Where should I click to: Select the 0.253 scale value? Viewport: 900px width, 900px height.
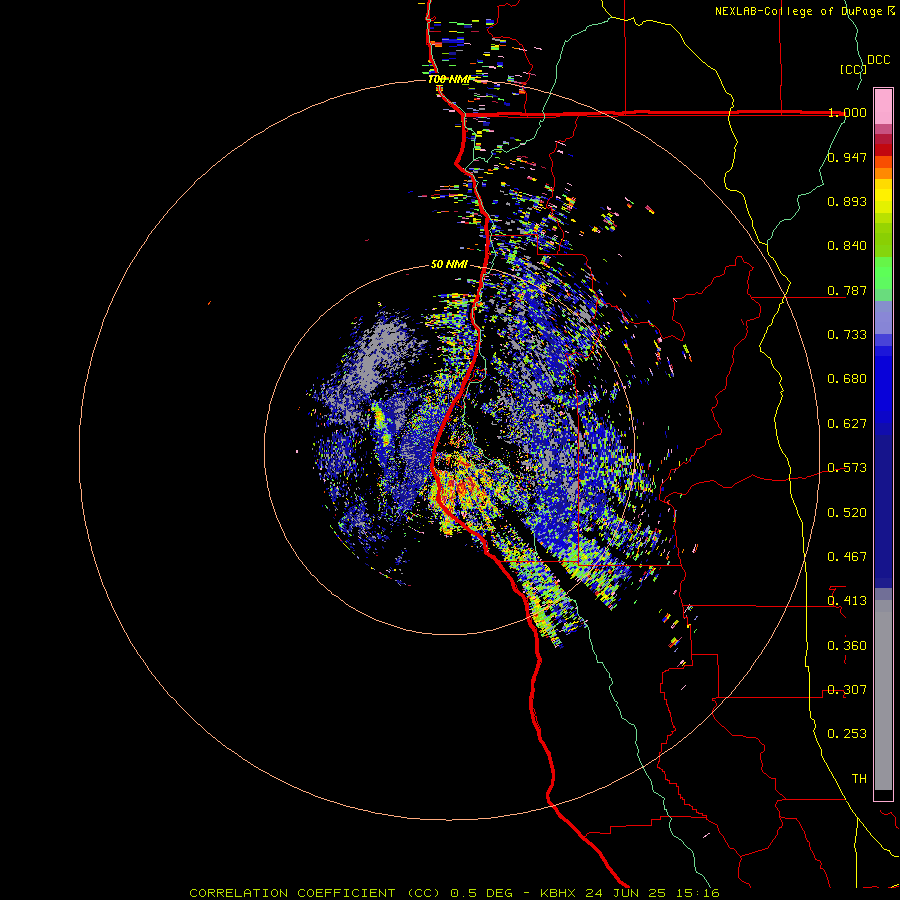point(847,734)
